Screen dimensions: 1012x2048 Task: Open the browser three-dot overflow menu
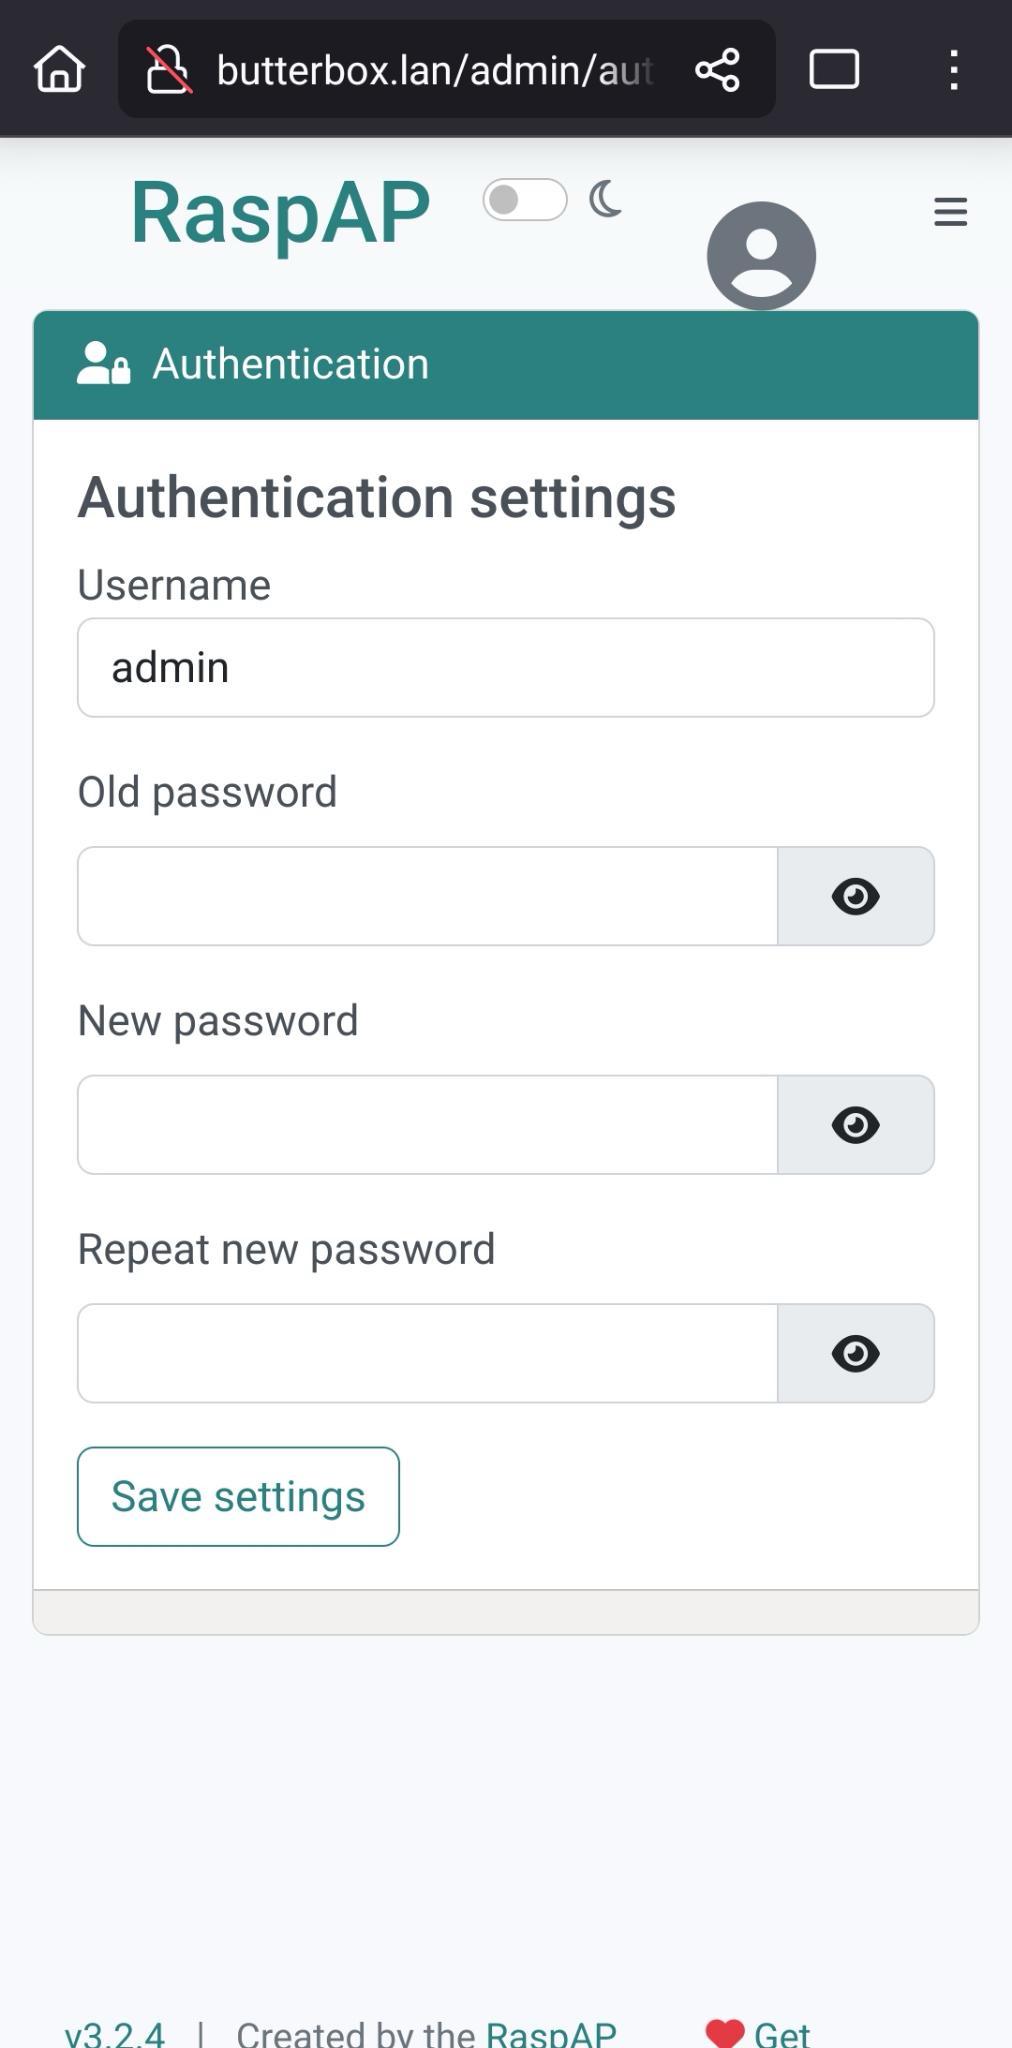pyautogui.click(x=953, y=70)
